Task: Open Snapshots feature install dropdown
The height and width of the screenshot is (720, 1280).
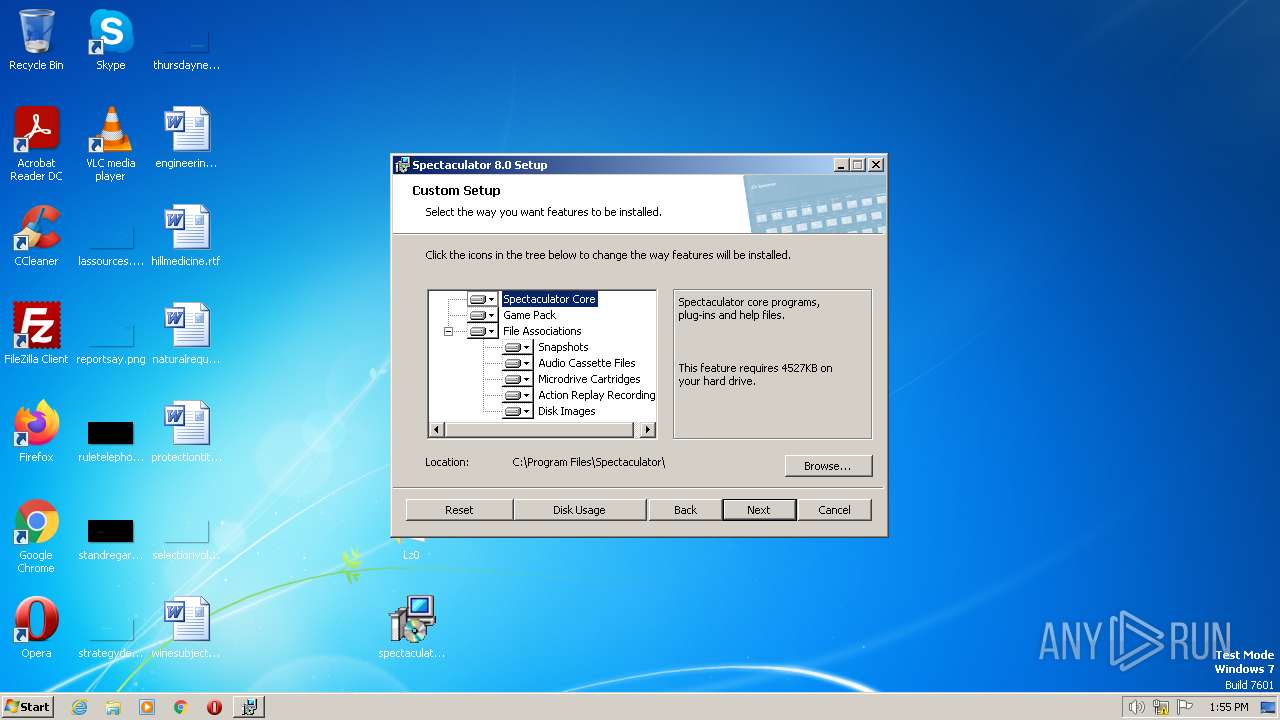Action: (517, 347)
